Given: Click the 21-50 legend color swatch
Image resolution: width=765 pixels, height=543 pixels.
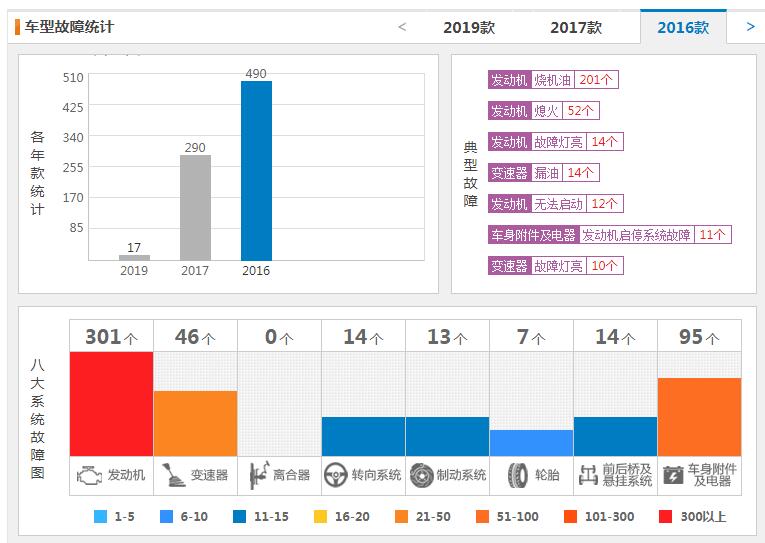Looking at the screenshot, I should pyautogui.click(x=402, y=516).
